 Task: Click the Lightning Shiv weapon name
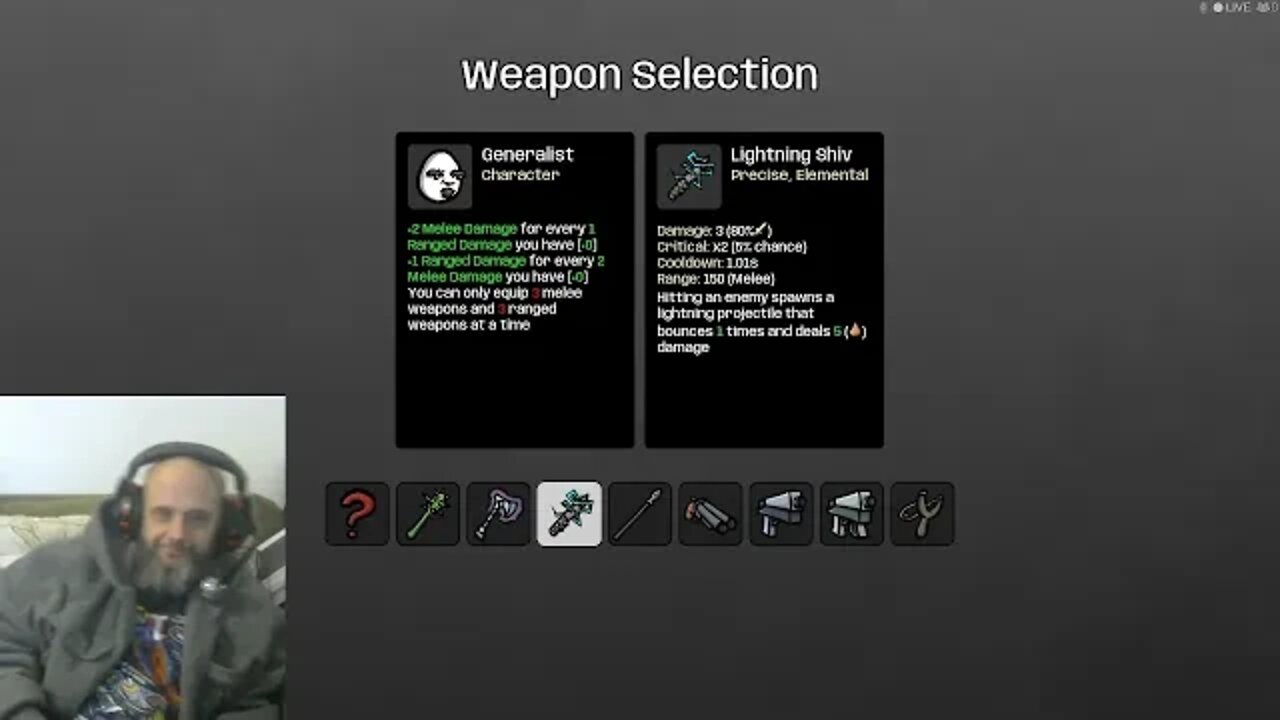click(x=791, y=154)
